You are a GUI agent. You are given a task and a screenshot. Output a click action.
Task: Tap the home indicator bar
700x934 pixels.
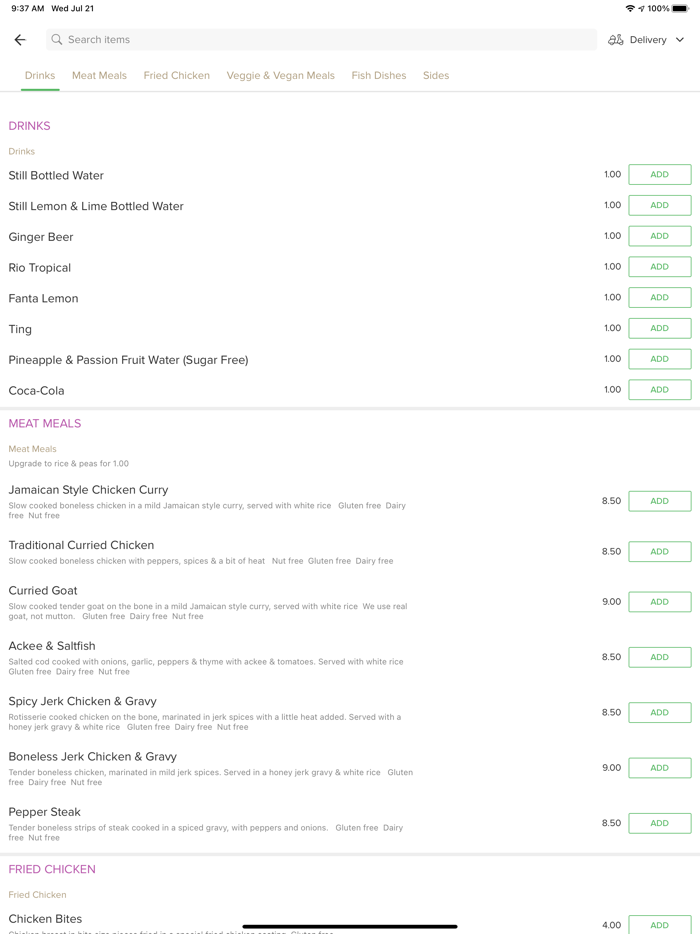click(x=350, y=926)
